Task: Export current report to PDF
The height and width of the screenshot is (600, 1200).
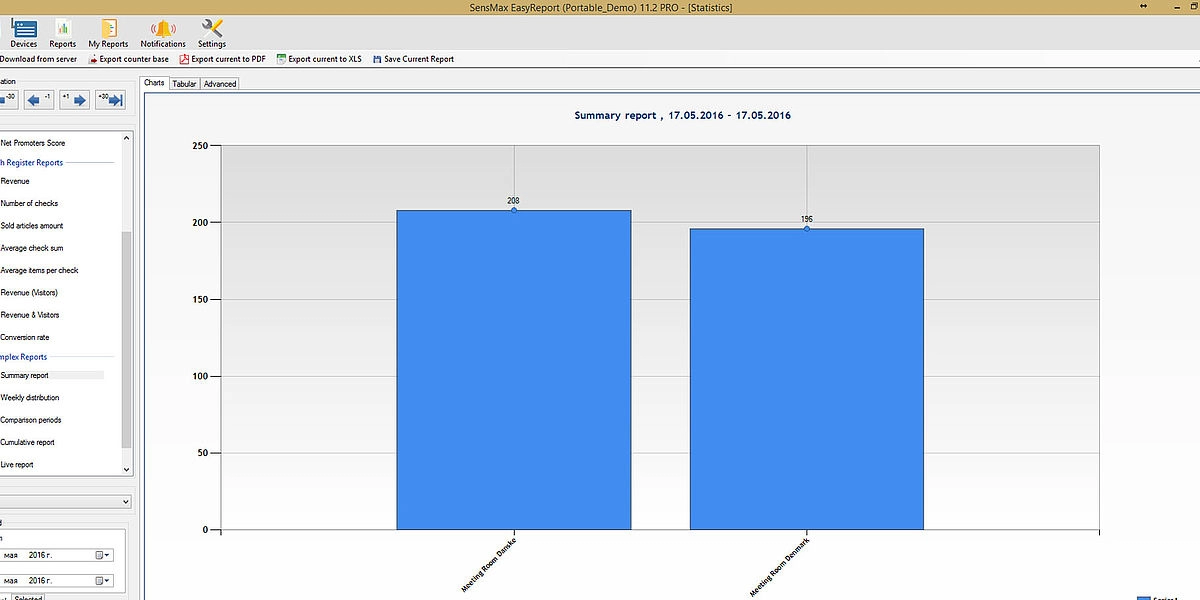Action: click(222, 59)
